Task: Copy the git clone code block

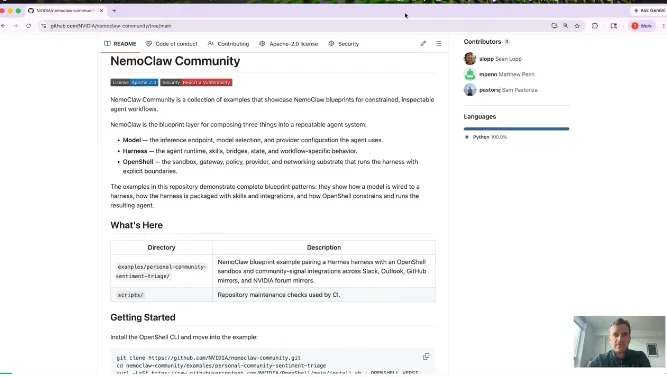Action: coord(426,357)
